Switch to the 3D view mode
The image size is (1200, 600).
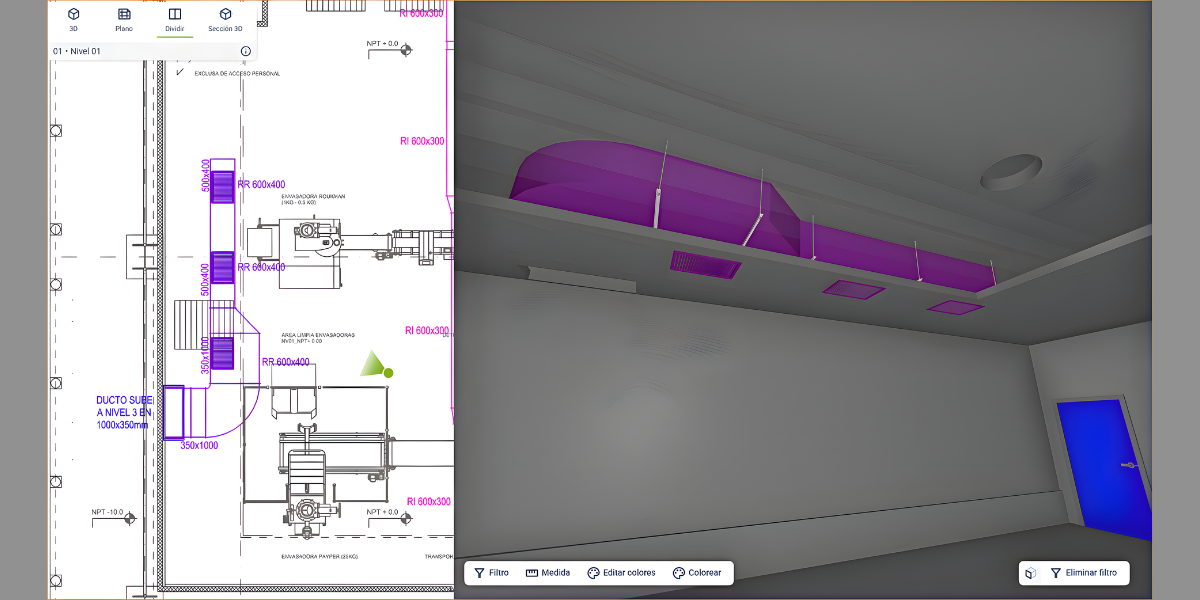click(x=73, y=19)
